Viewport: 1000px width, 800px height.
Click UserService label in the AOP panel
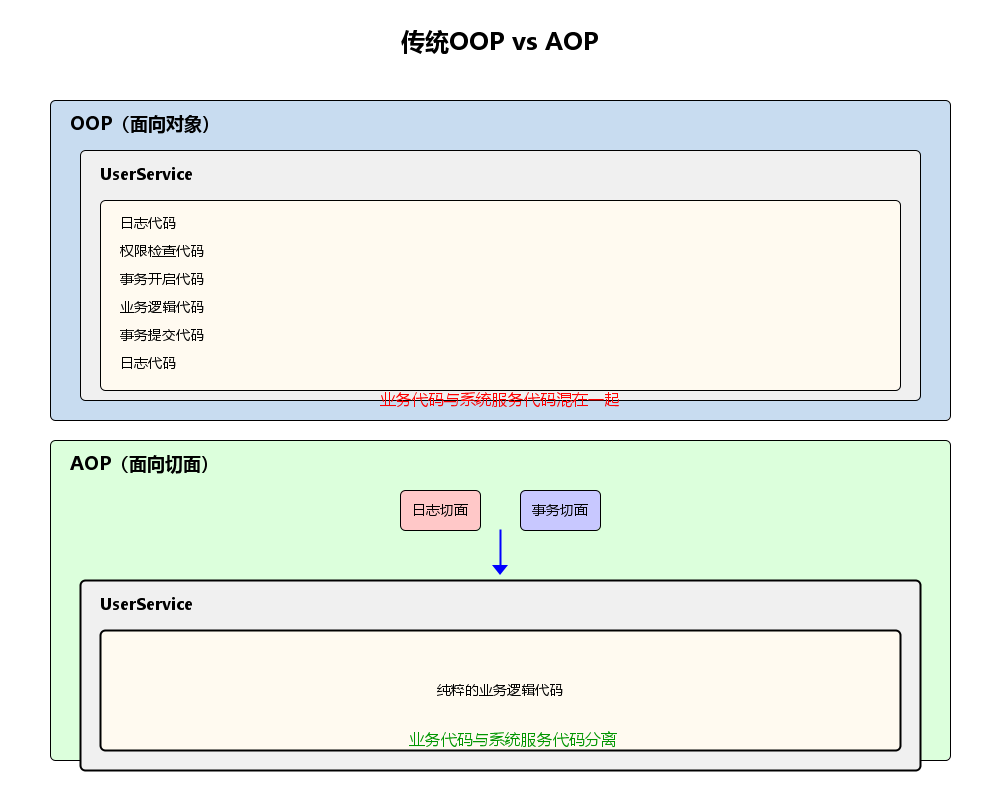point(146,604)
